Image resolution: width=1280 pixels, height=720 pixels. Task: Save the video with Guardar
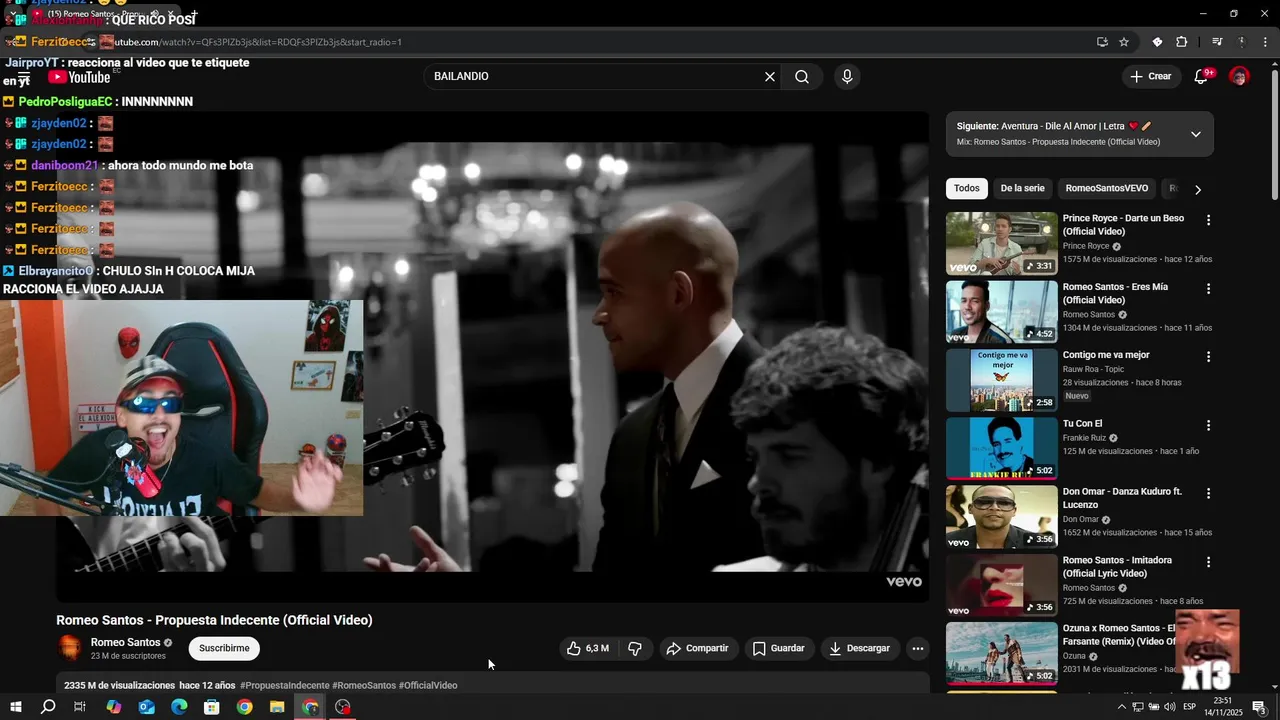778,648
